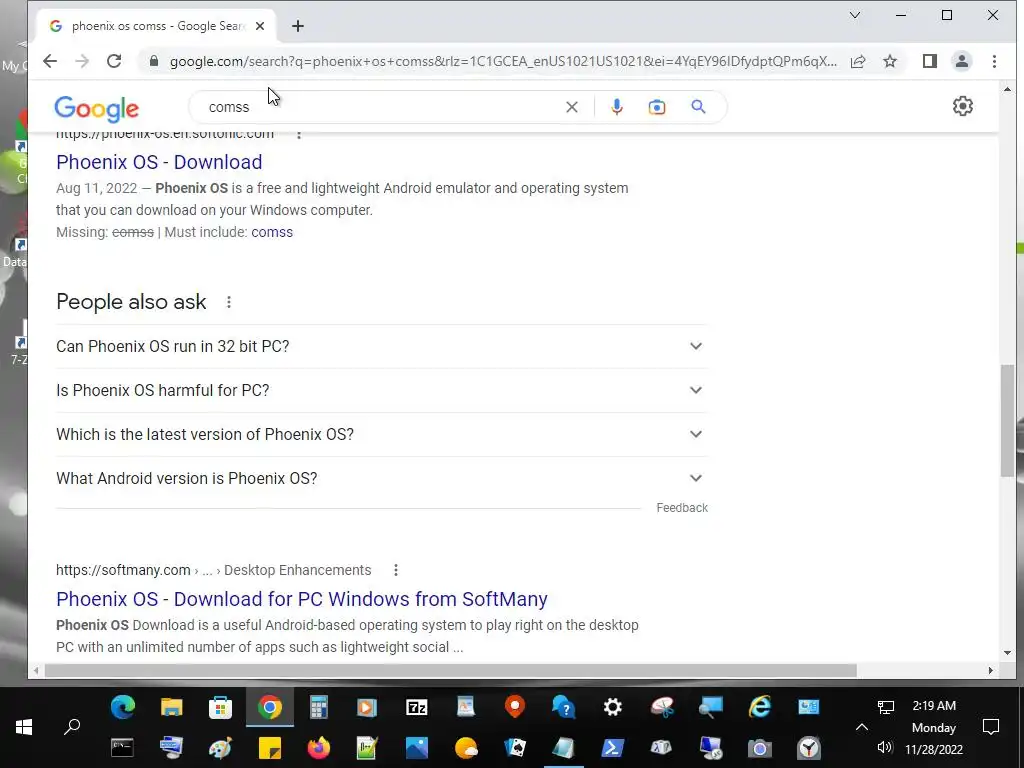Start voice search with the microphone
Image resolution: width=1024 pixels, height=768 pixels.
616,107
